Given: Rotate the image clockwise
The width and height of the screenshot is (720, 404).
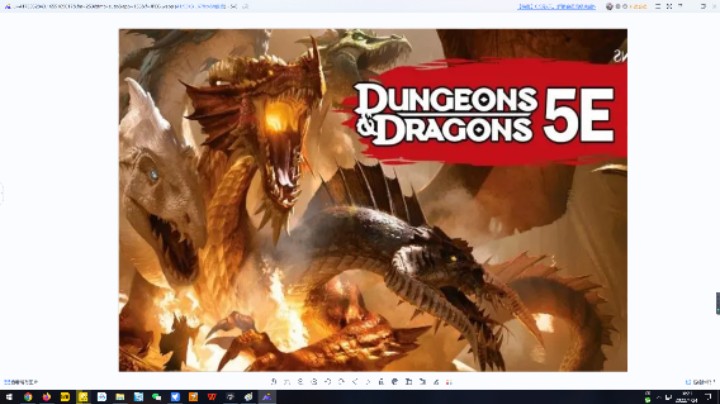Looking at the screenshot, I should click(x=341, y=382).
